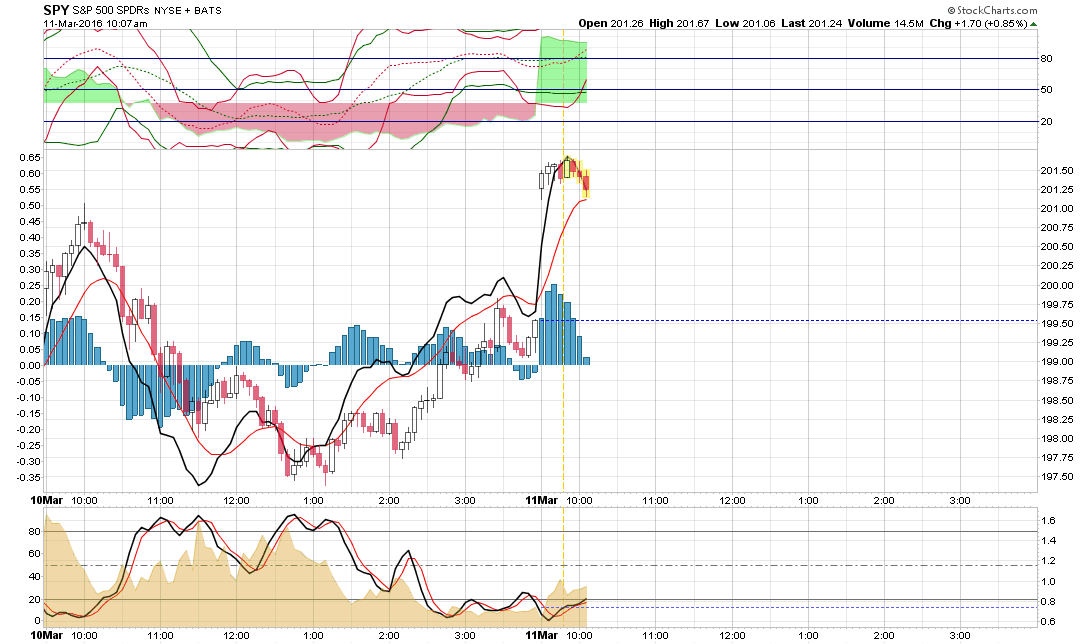Click the 80 level label in the top indicator panel
The width and height of the screenshot is (1090, 644).
[1046, 58]
